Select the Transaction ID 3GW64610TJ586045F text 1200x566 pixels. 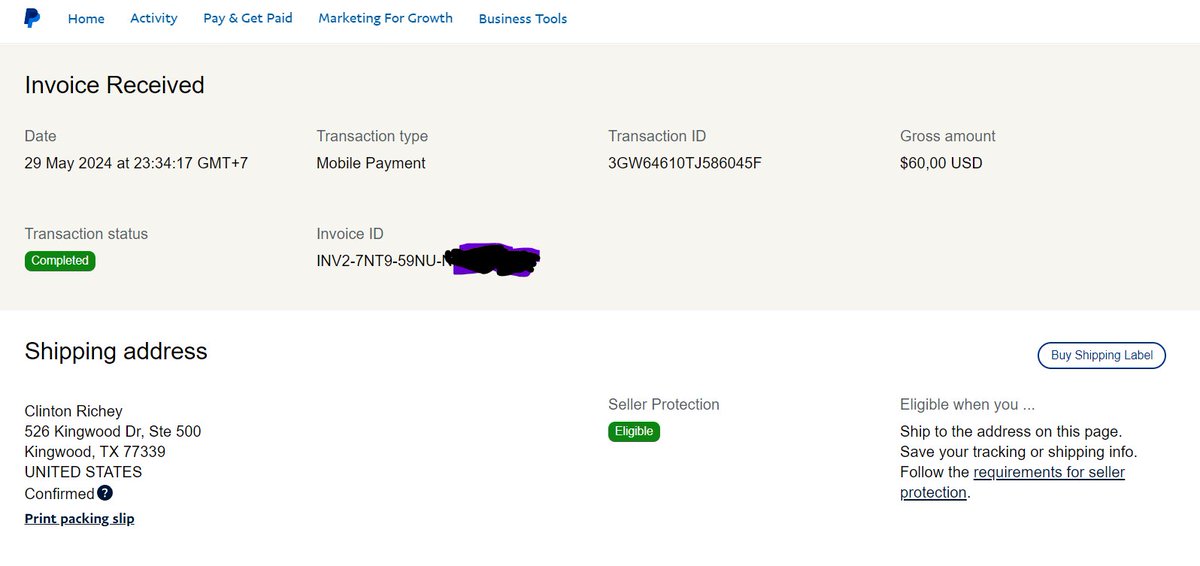click(685, 163)
